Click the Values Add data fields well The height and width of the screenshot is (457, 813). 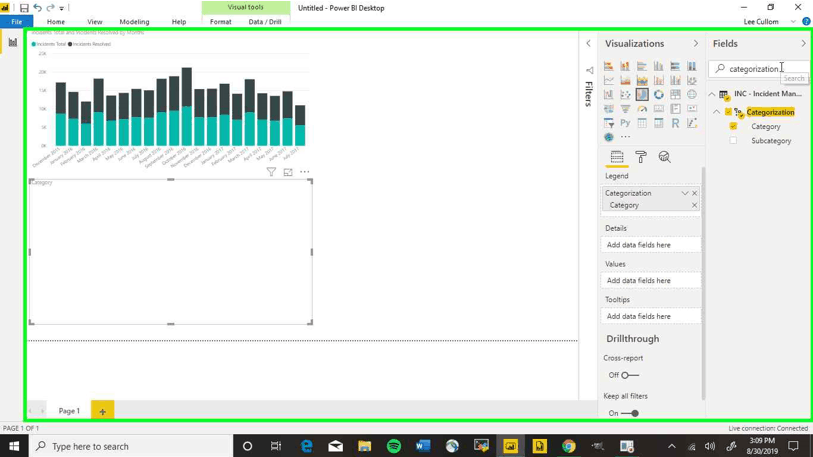(x=651, y=281)
